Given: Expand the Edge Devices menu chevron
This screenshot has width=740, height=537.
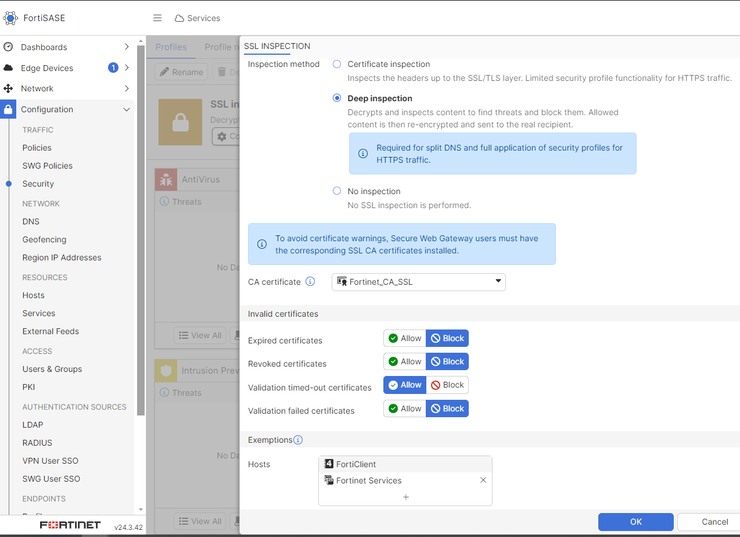Looking at the screenshot, I should (x=126, y=67).
